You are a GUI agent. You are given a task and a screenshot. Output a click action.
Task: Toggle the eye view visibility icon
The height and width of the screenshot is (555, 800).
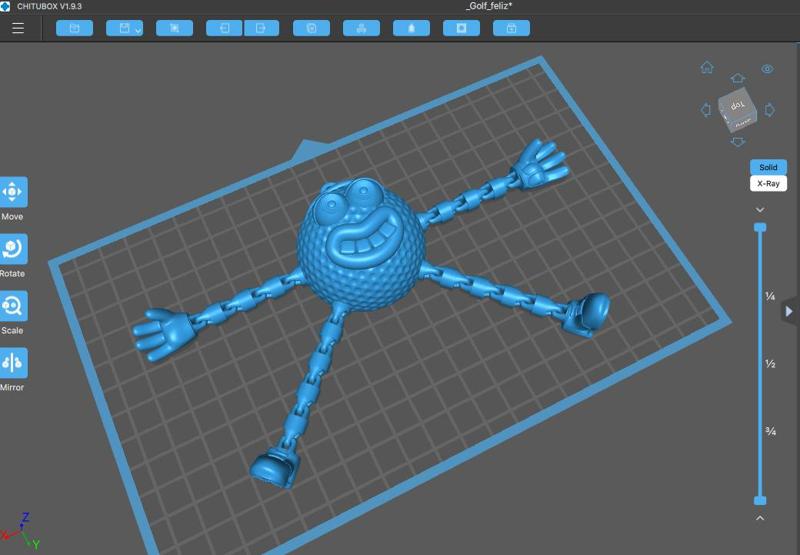[767, 69]
